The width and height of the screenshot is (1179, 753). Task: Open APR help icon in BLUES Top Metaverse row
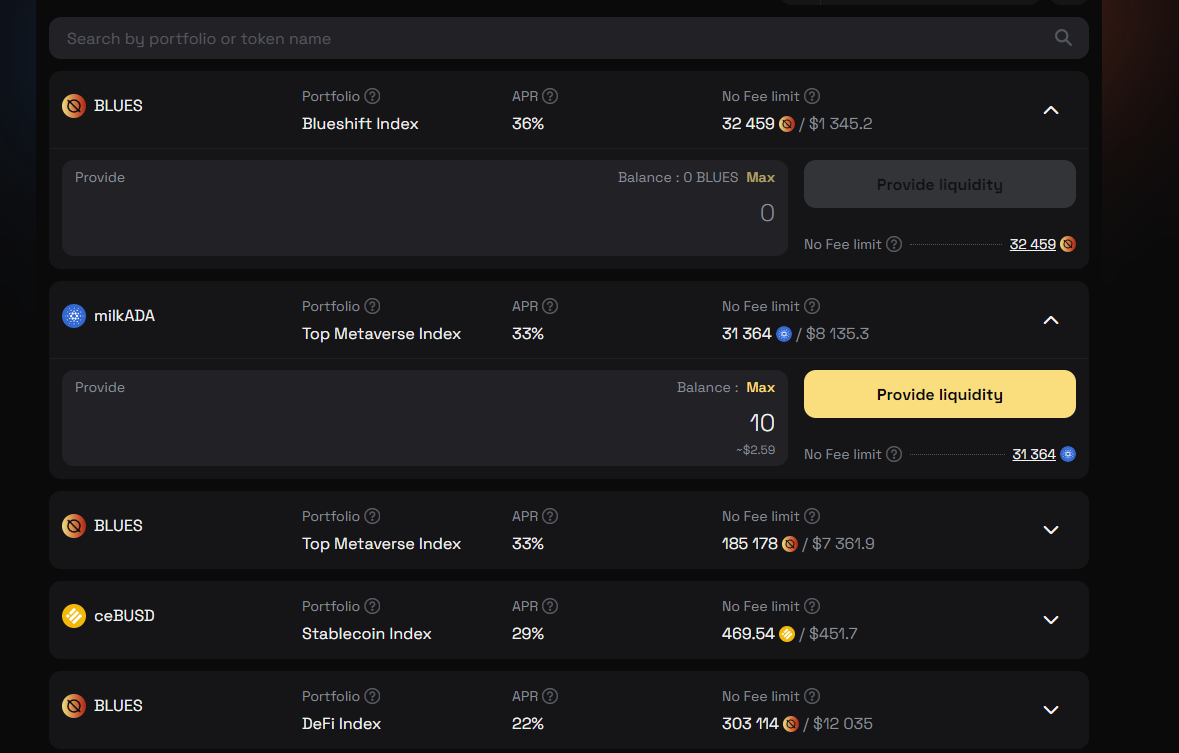[x=550, y=516]
